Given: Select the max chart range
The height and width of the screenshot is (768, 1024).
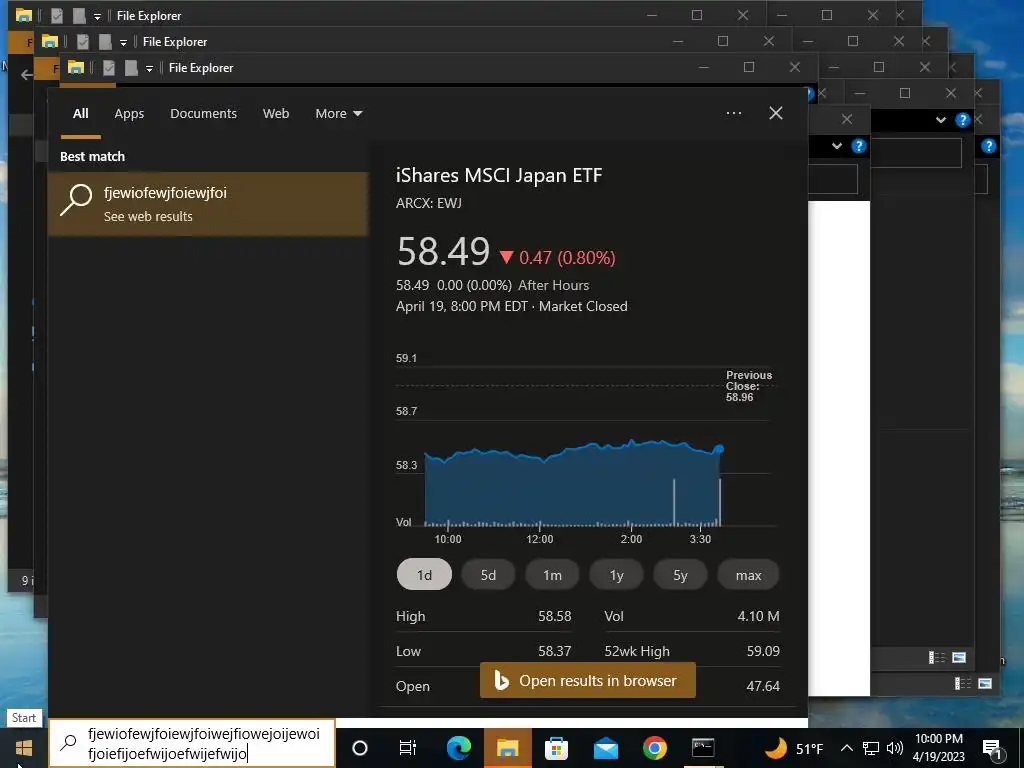Looking at the screenshot, I should click(x=748, y=575).
